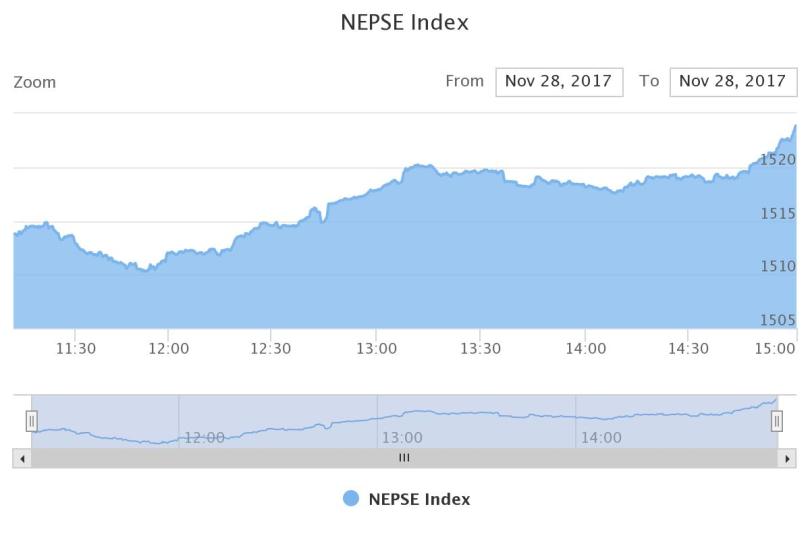Screen dimensions: 810x540
Task: Click the navigator's right range handle
Action: point(776,422)
